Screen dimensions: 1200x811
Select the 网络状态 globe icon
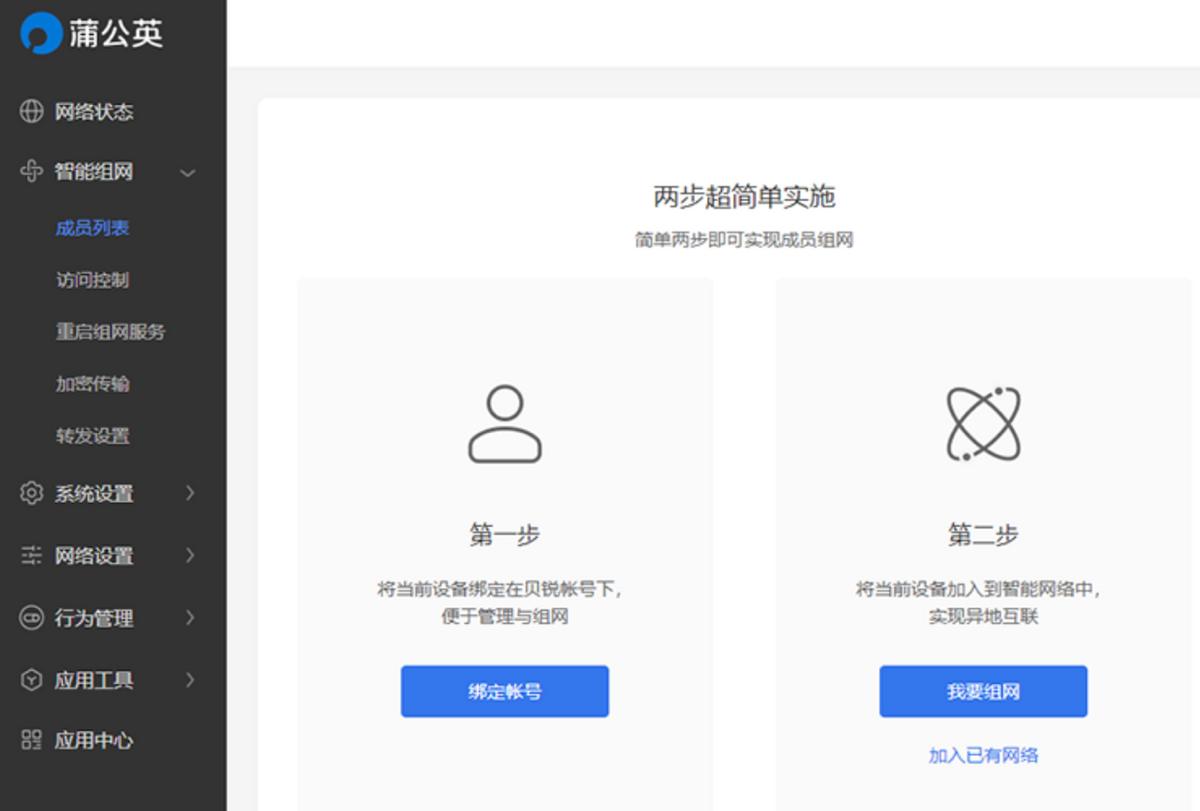click(29, 112)
